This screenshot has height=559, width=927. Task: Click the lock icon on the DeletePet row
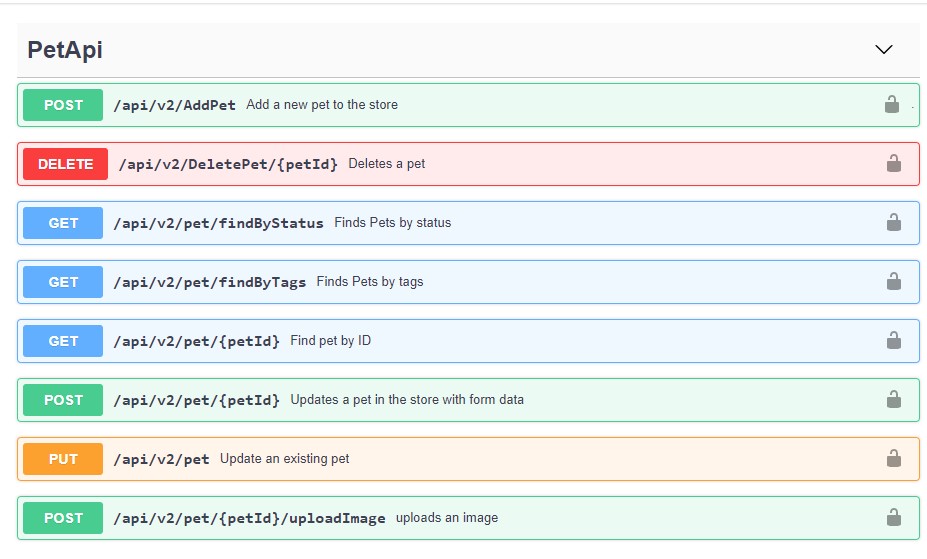pos(893,163)
